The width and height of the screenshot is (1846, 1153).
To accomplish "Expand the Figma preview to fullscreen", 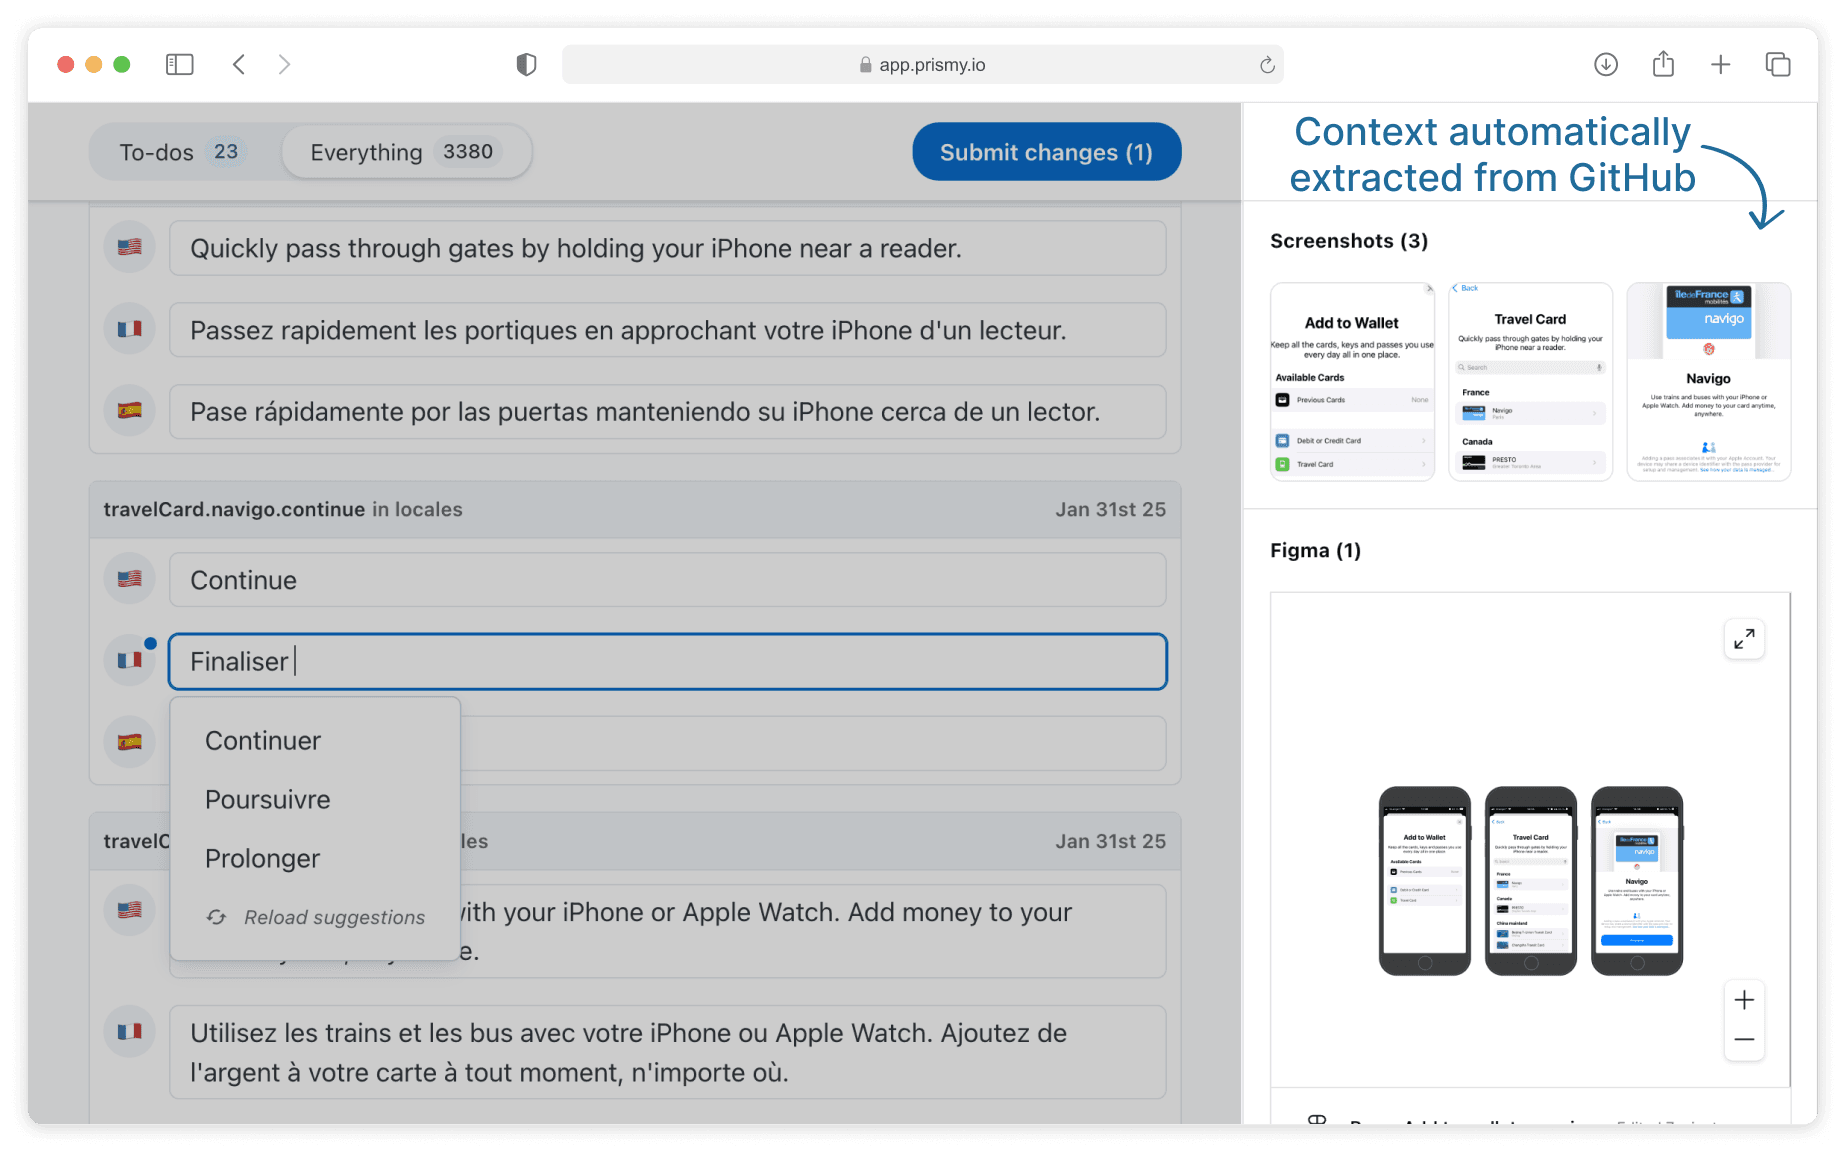I will [1744, 639].
